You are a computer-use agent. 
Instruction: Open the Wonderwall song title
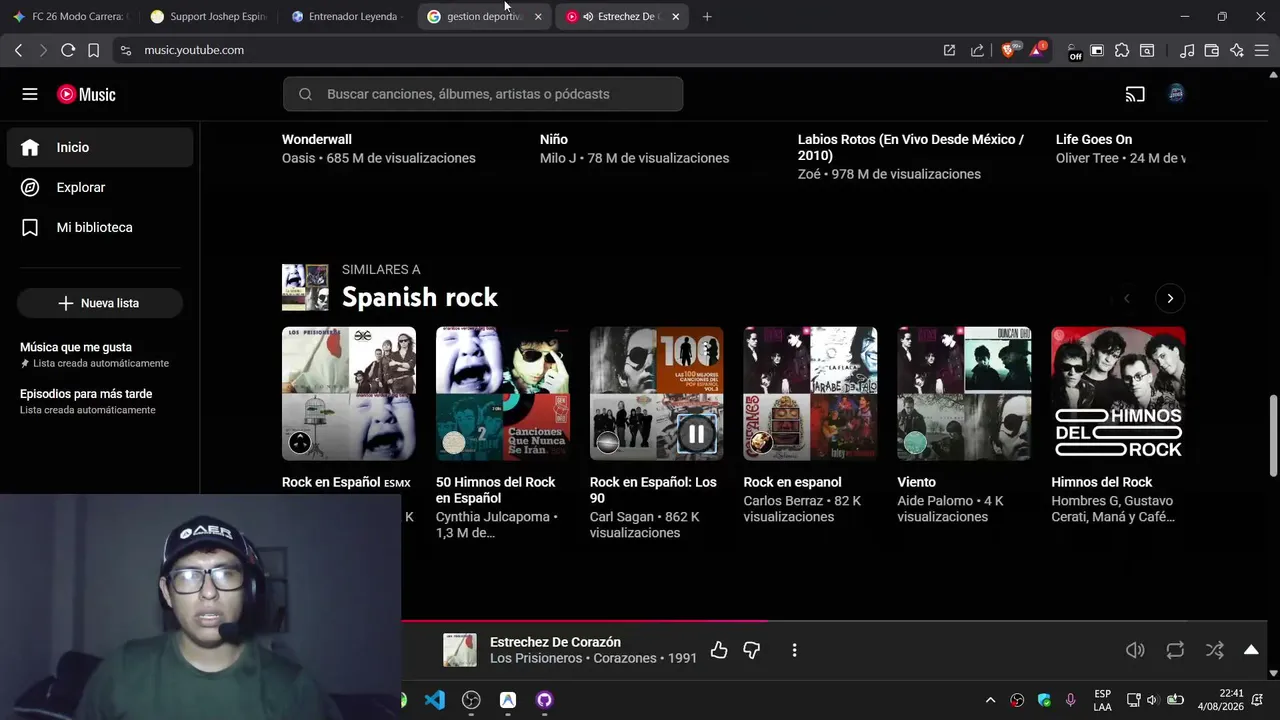click(317, 140)
